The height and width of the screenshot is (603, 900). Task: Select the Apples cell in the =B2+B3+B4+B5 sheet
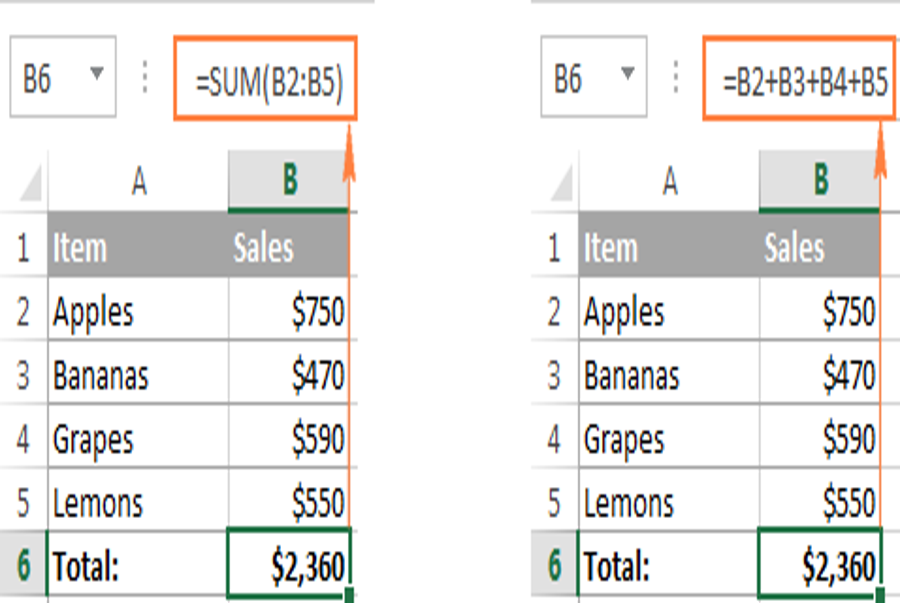point(668,312)
